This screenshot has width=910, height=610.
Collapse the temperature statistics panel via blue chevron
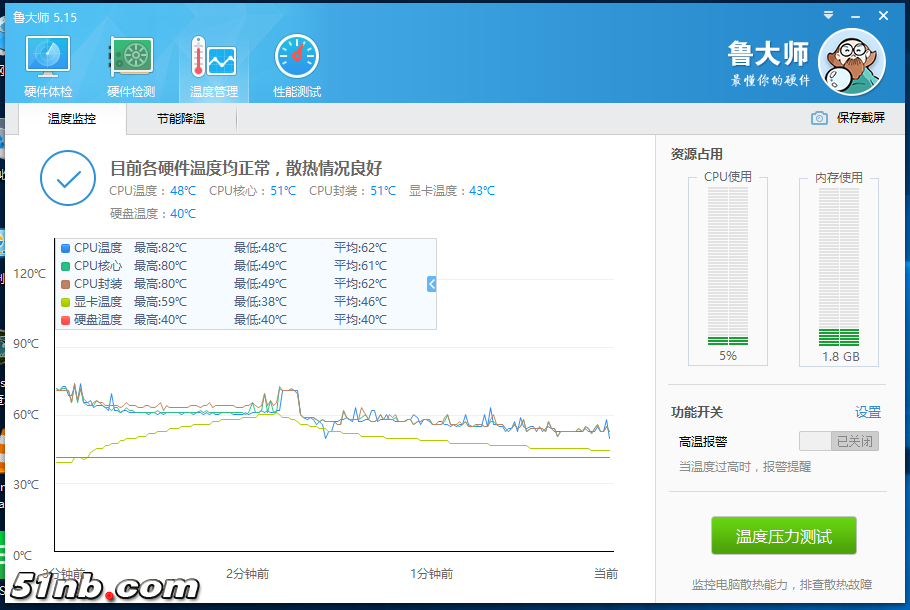coord(430,283)
